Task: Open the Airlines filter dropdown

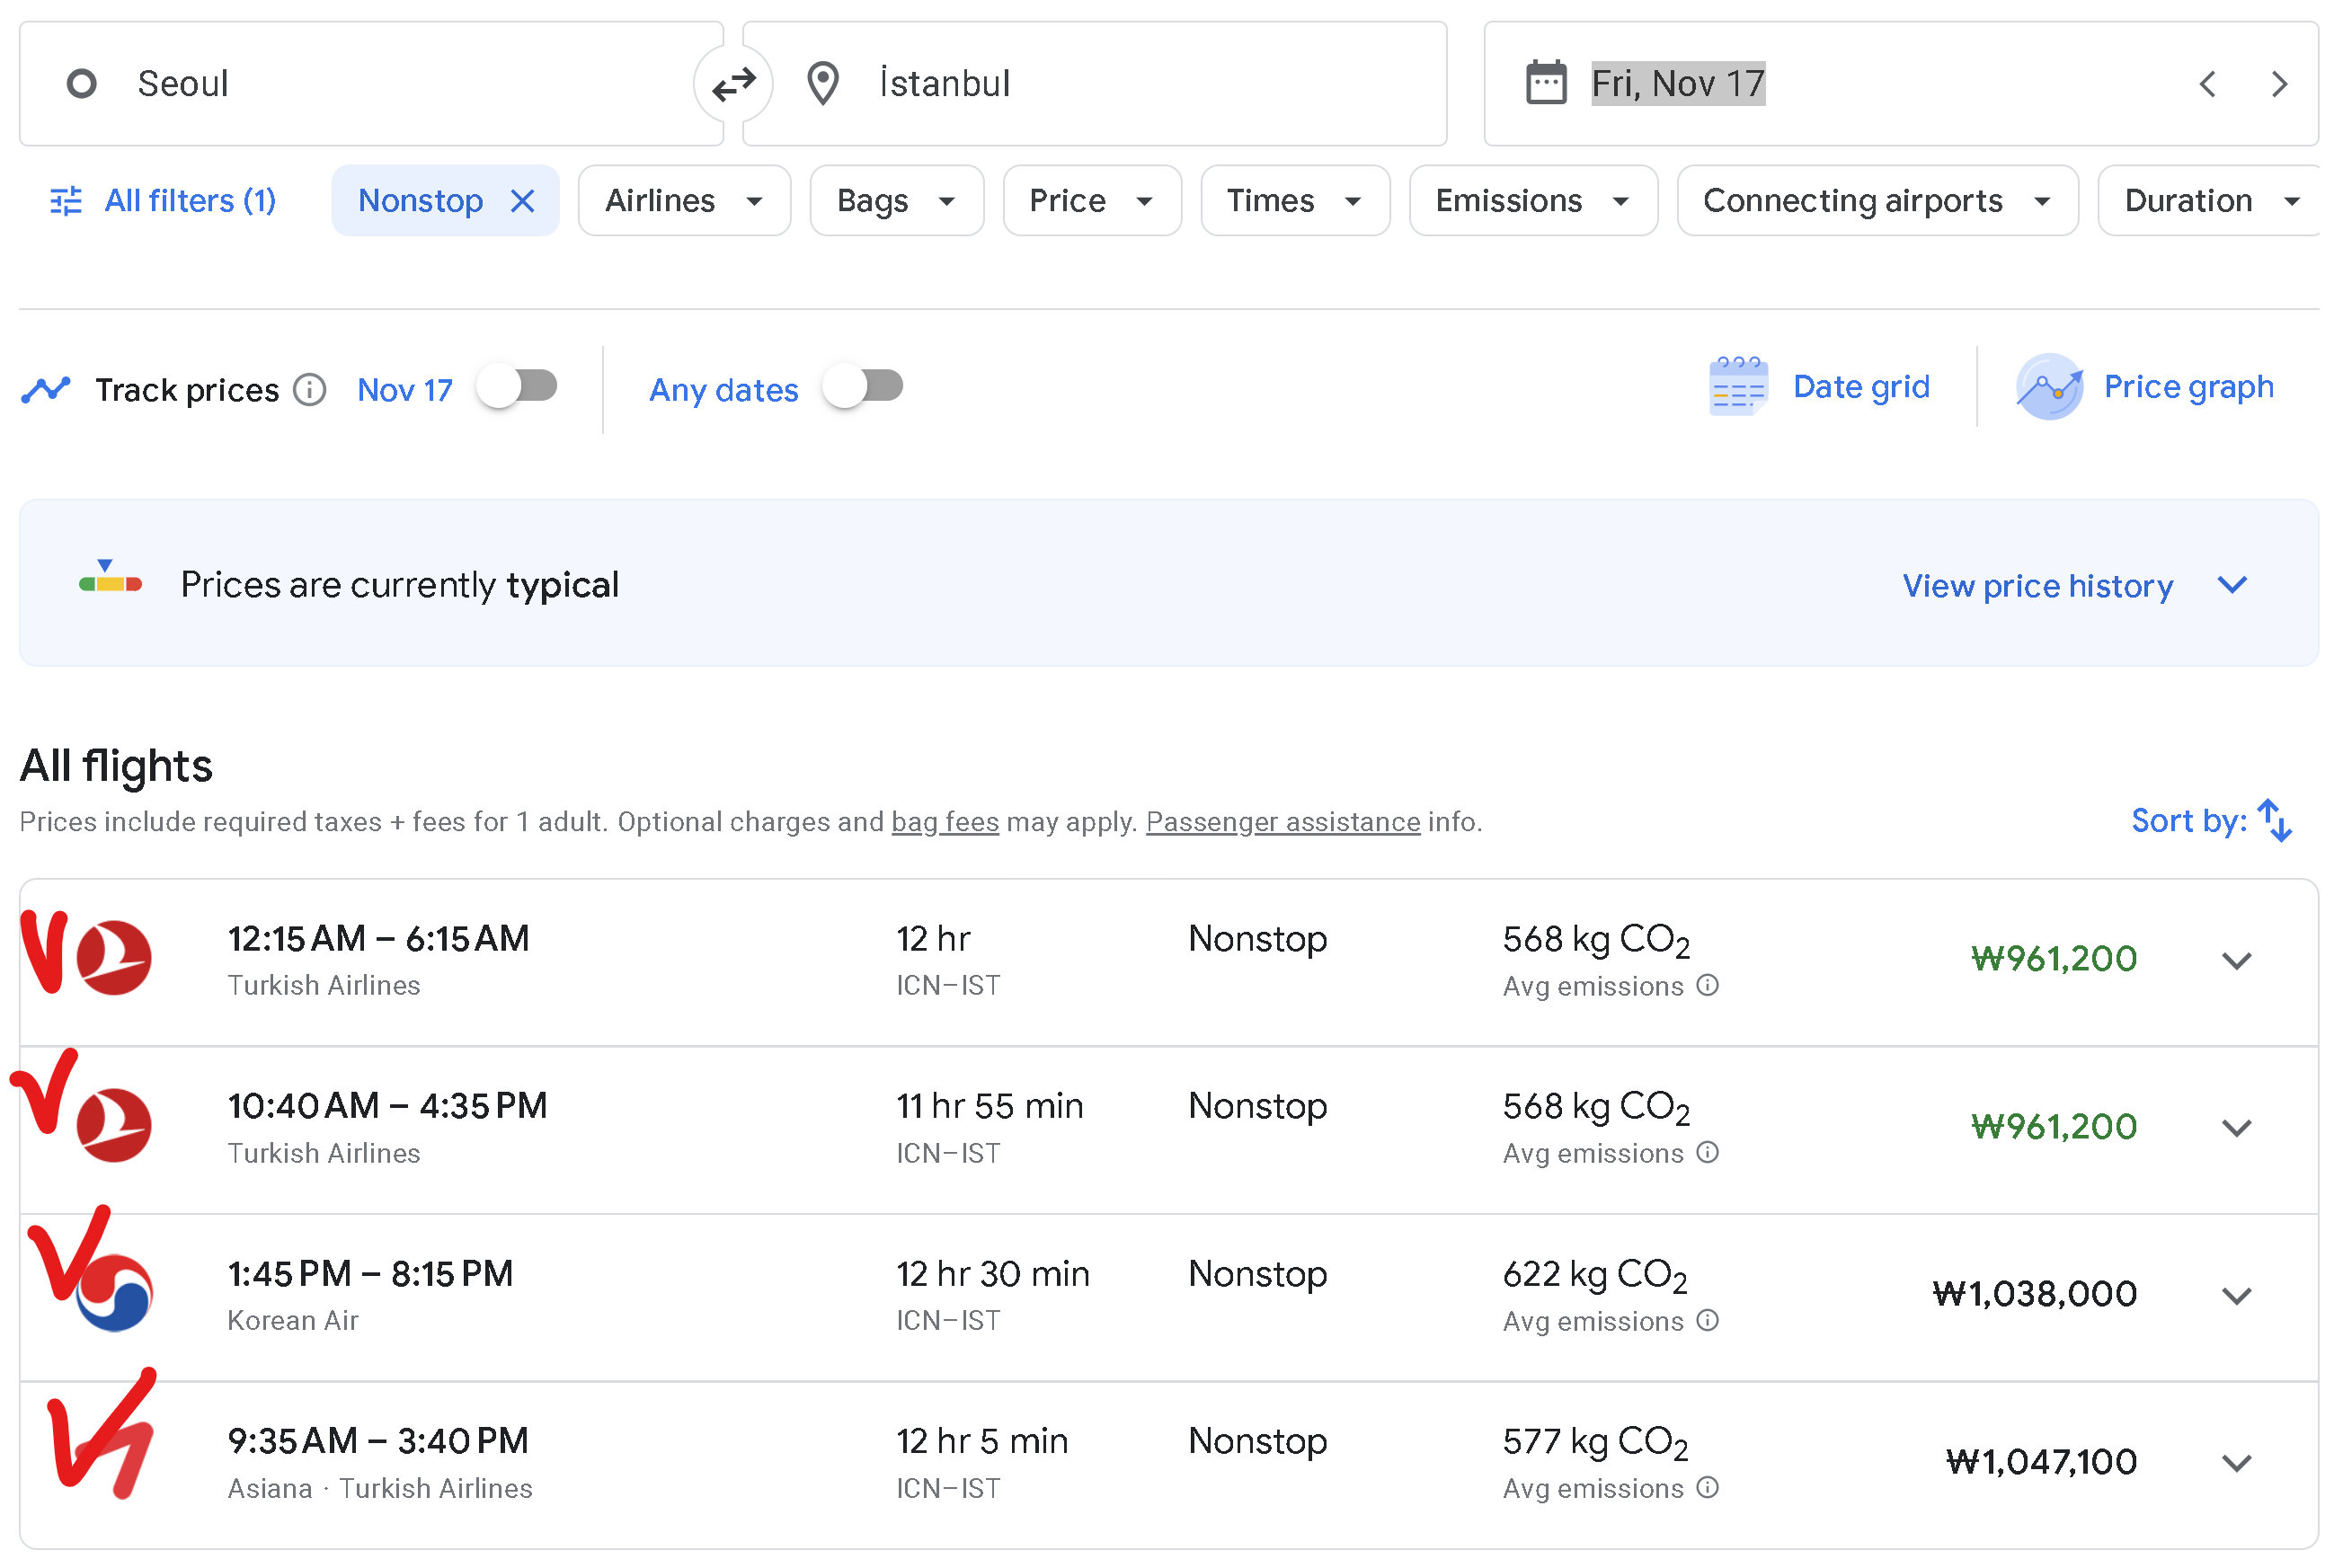Action: (x=684, y=201)
